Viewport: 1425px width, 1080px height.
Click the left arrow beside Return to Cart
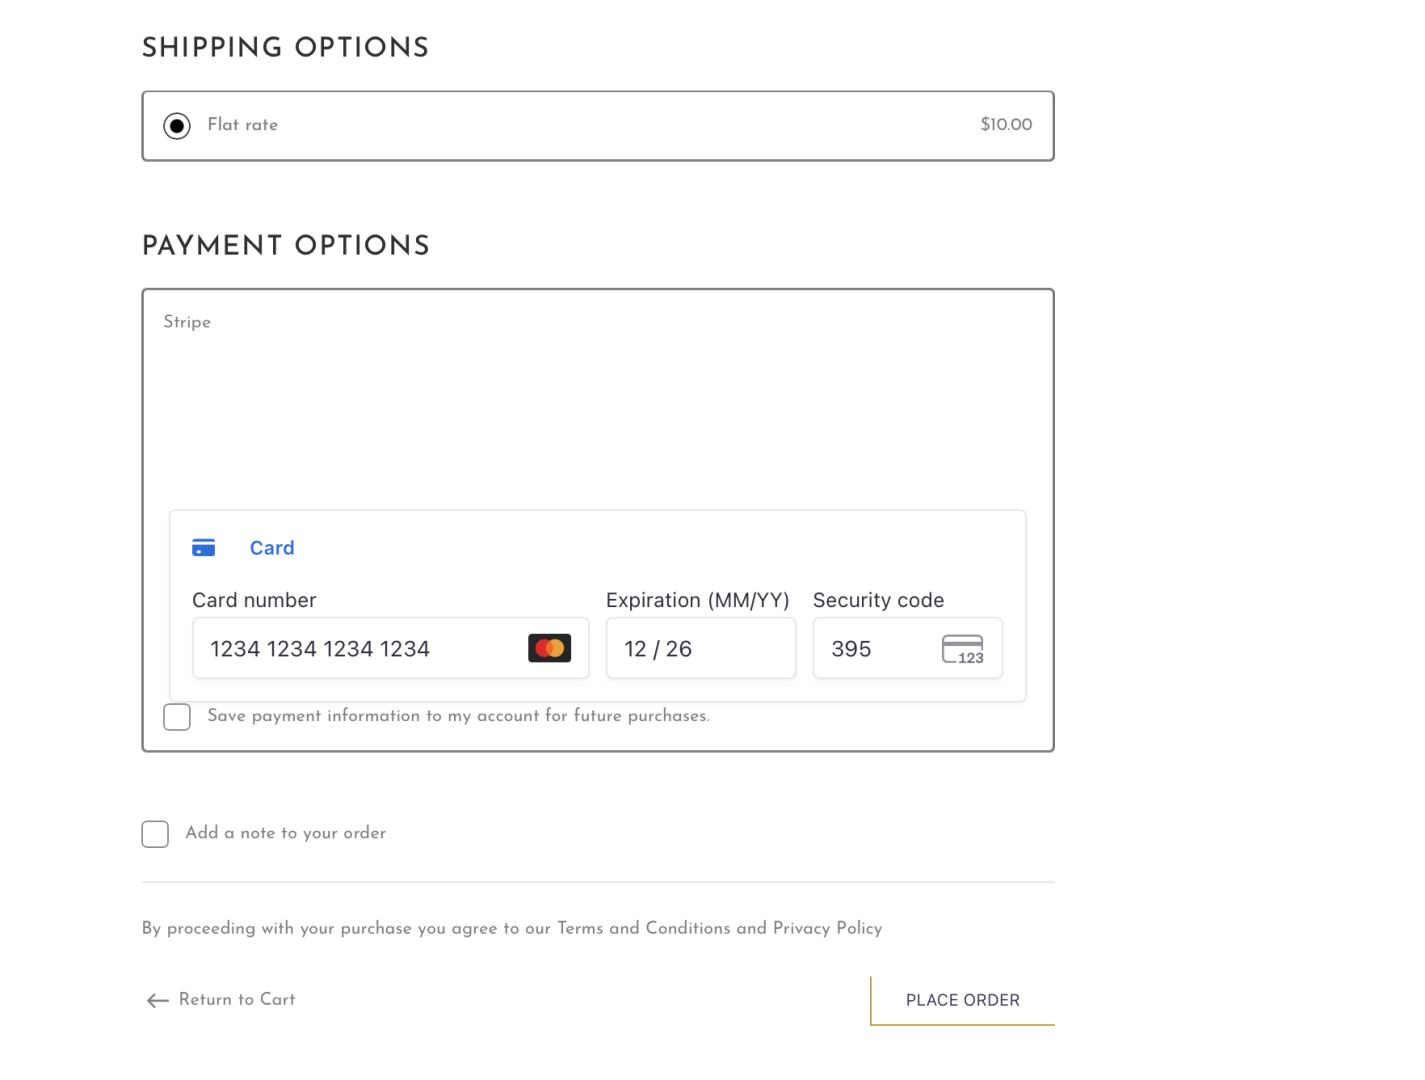coord(157,1001)
